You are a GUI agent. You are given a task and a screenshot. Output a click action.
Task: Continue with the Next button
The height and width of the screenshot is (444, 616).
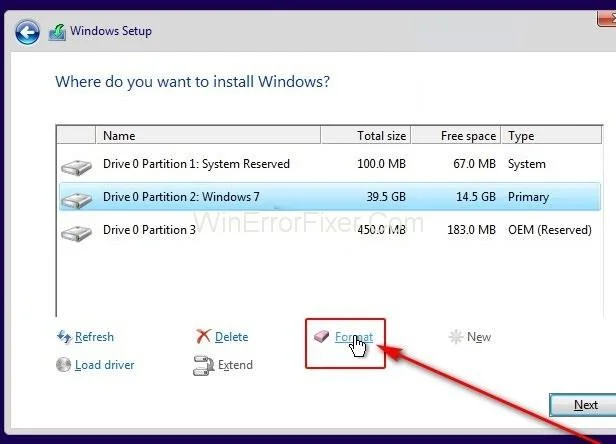[x=583, y=405]
